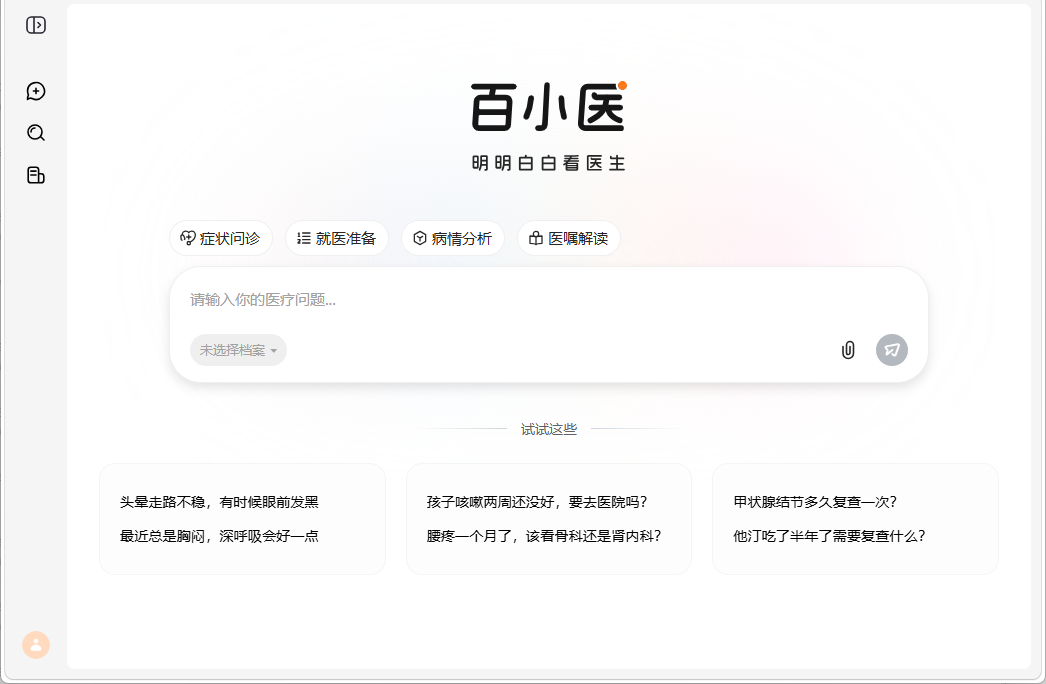Try the suggestion 腰疼一个月了
1046x684 pixels.
click(x=544, y=536)
